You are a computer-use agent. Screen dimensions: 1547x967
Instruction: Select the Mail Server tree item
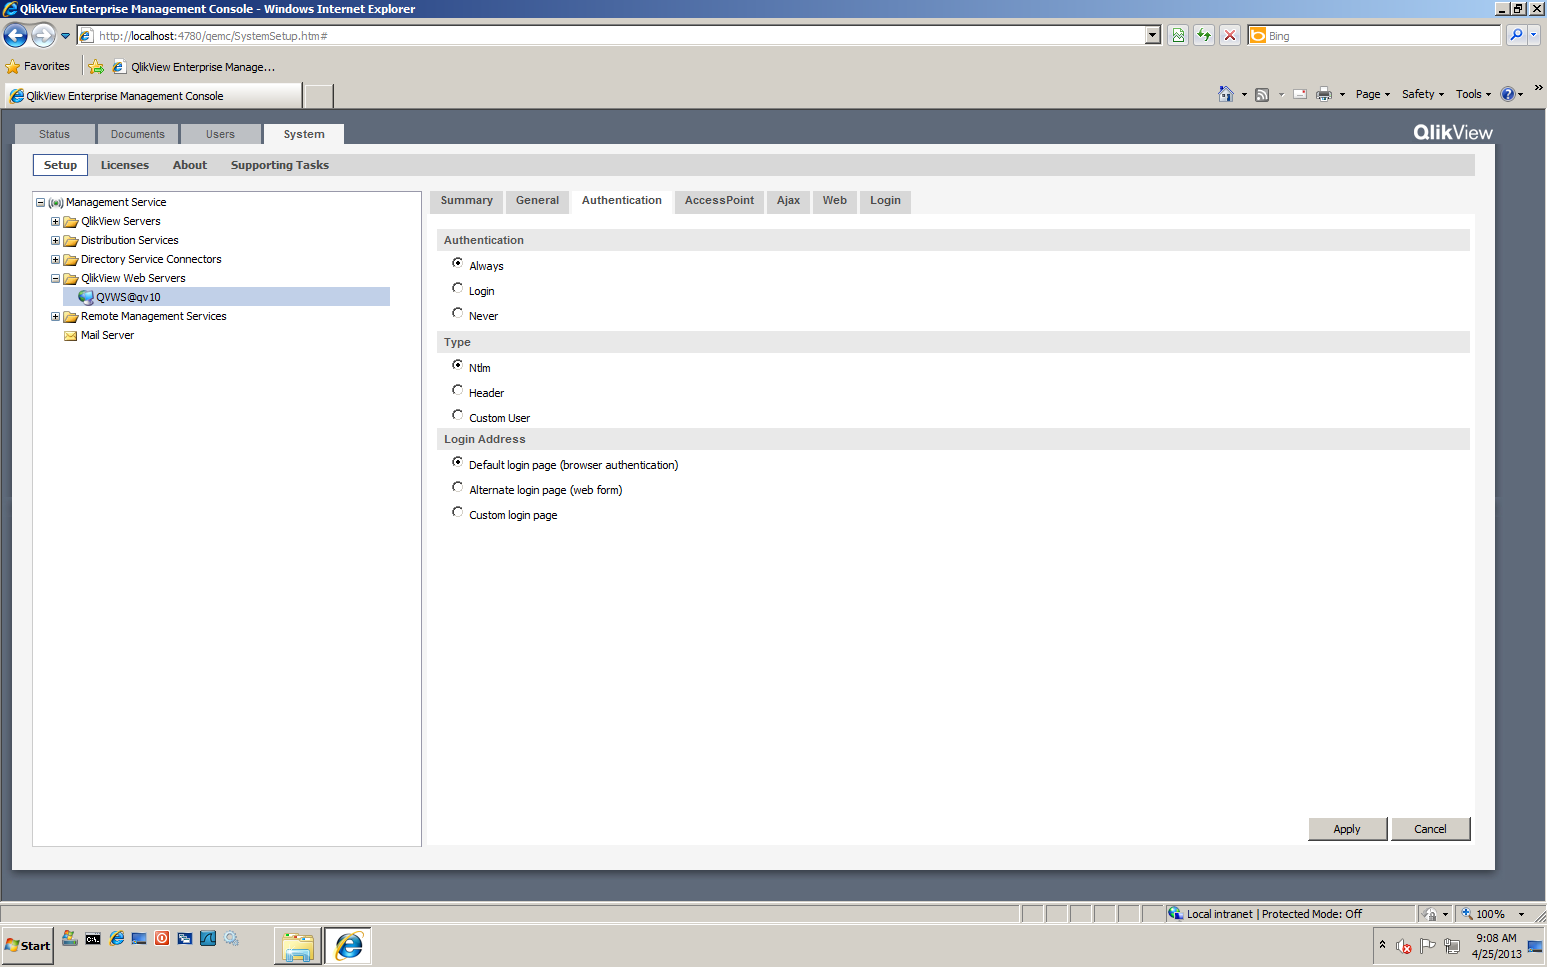click(107, 335)
